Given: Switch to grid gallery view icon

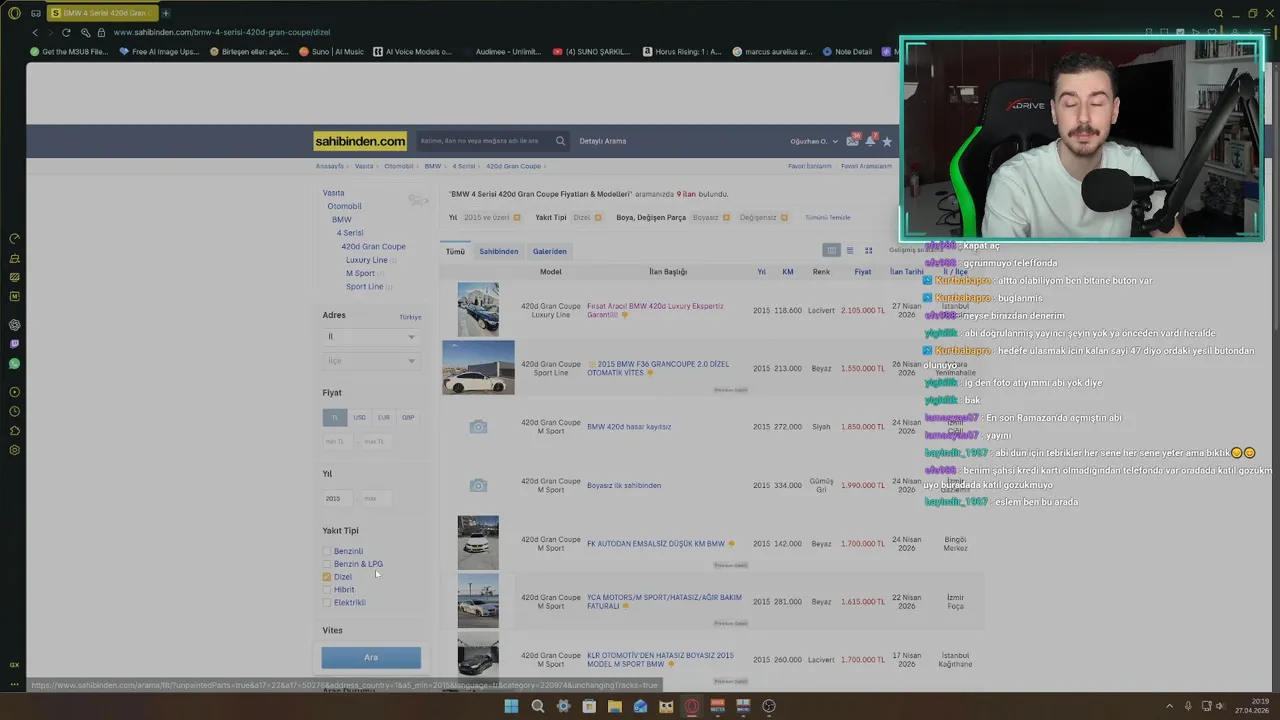Looking at the screenshot, I should (868, 250).
